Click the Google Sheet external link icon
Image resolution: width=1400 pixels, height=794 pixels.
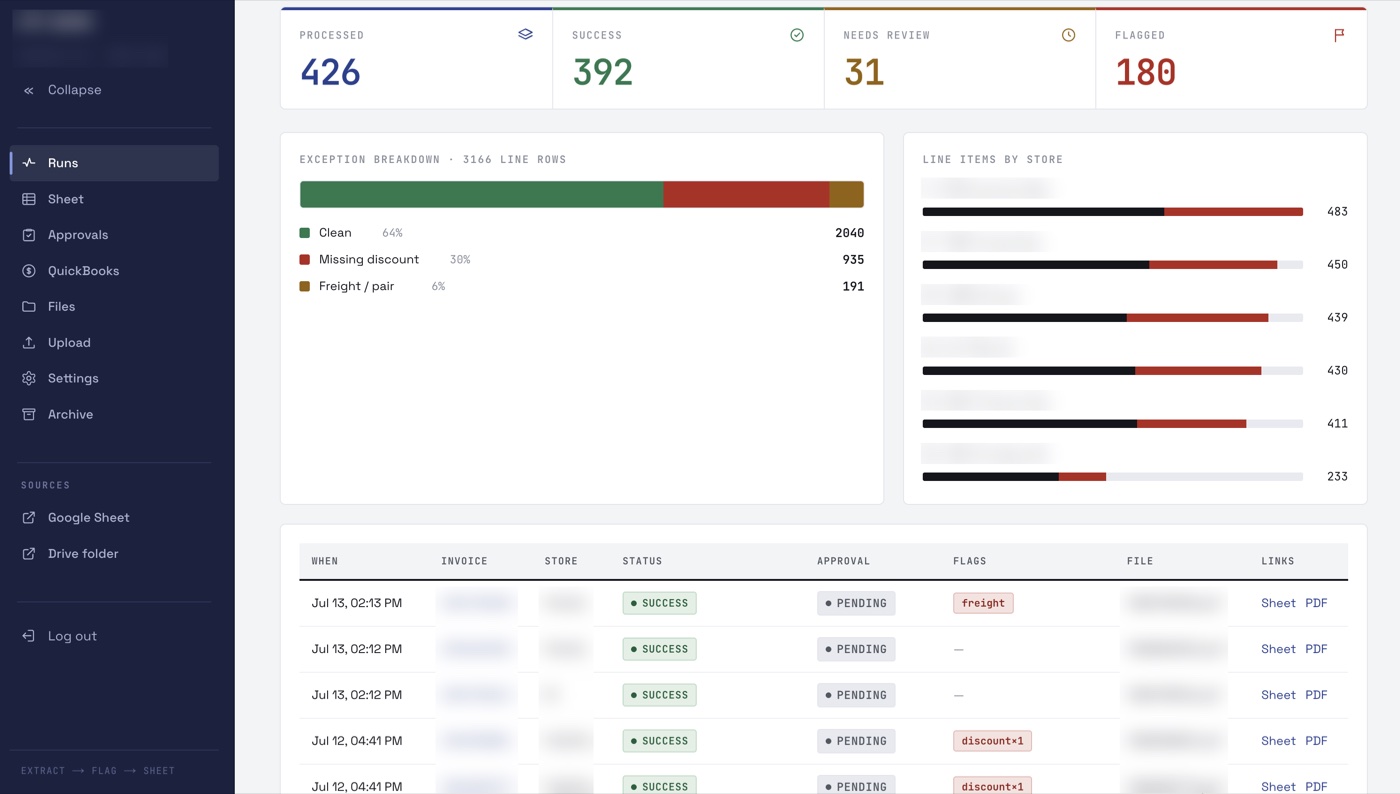29,518
